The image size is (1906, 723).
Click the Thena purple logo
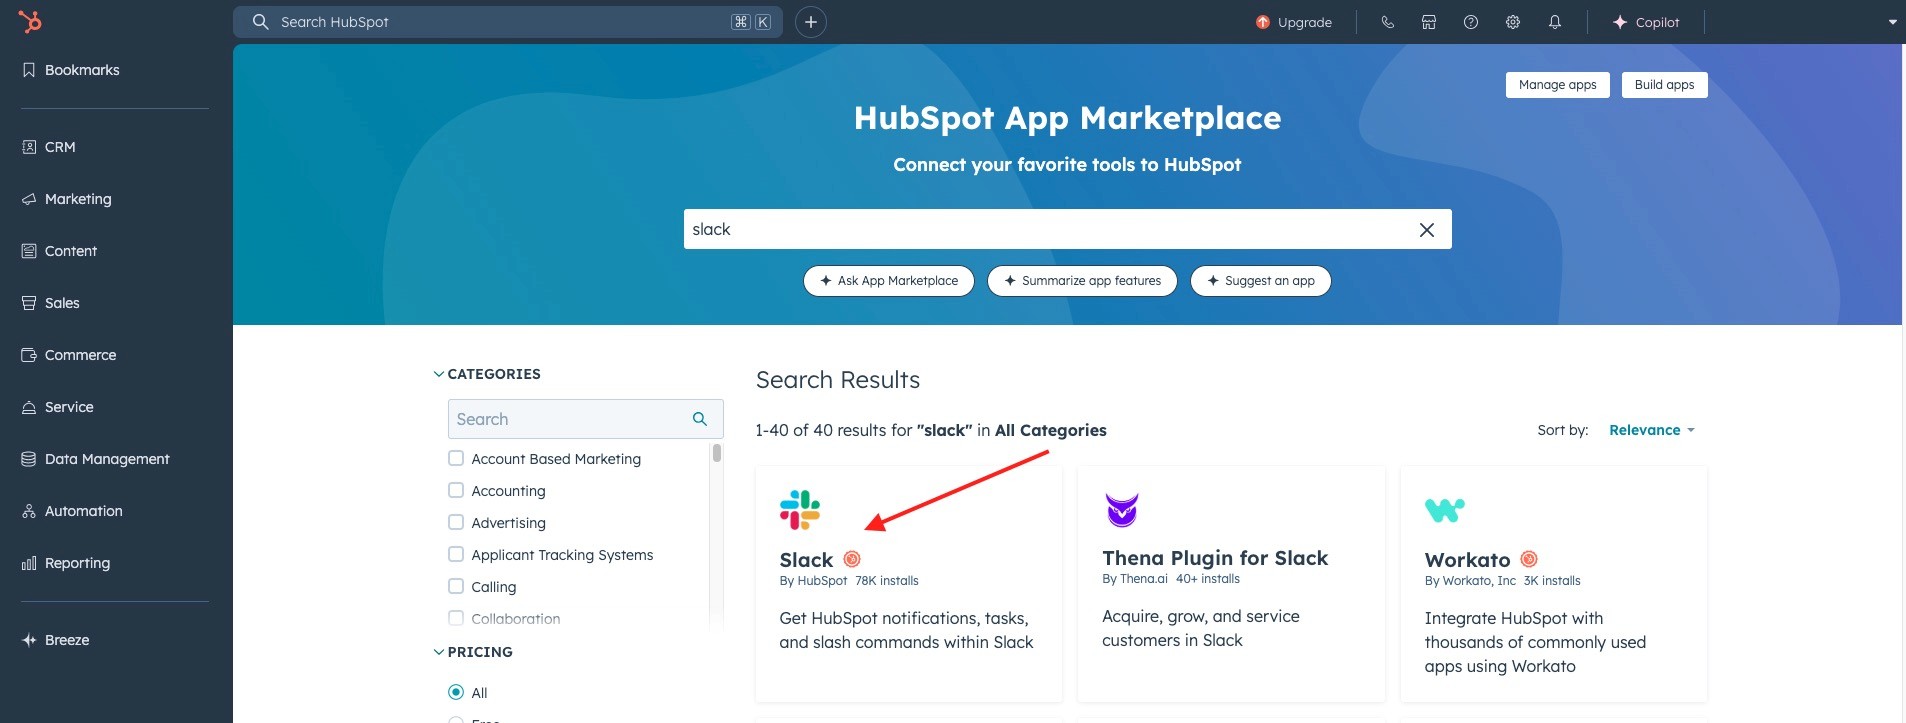pyautogui.click(x=1122, y=510)
